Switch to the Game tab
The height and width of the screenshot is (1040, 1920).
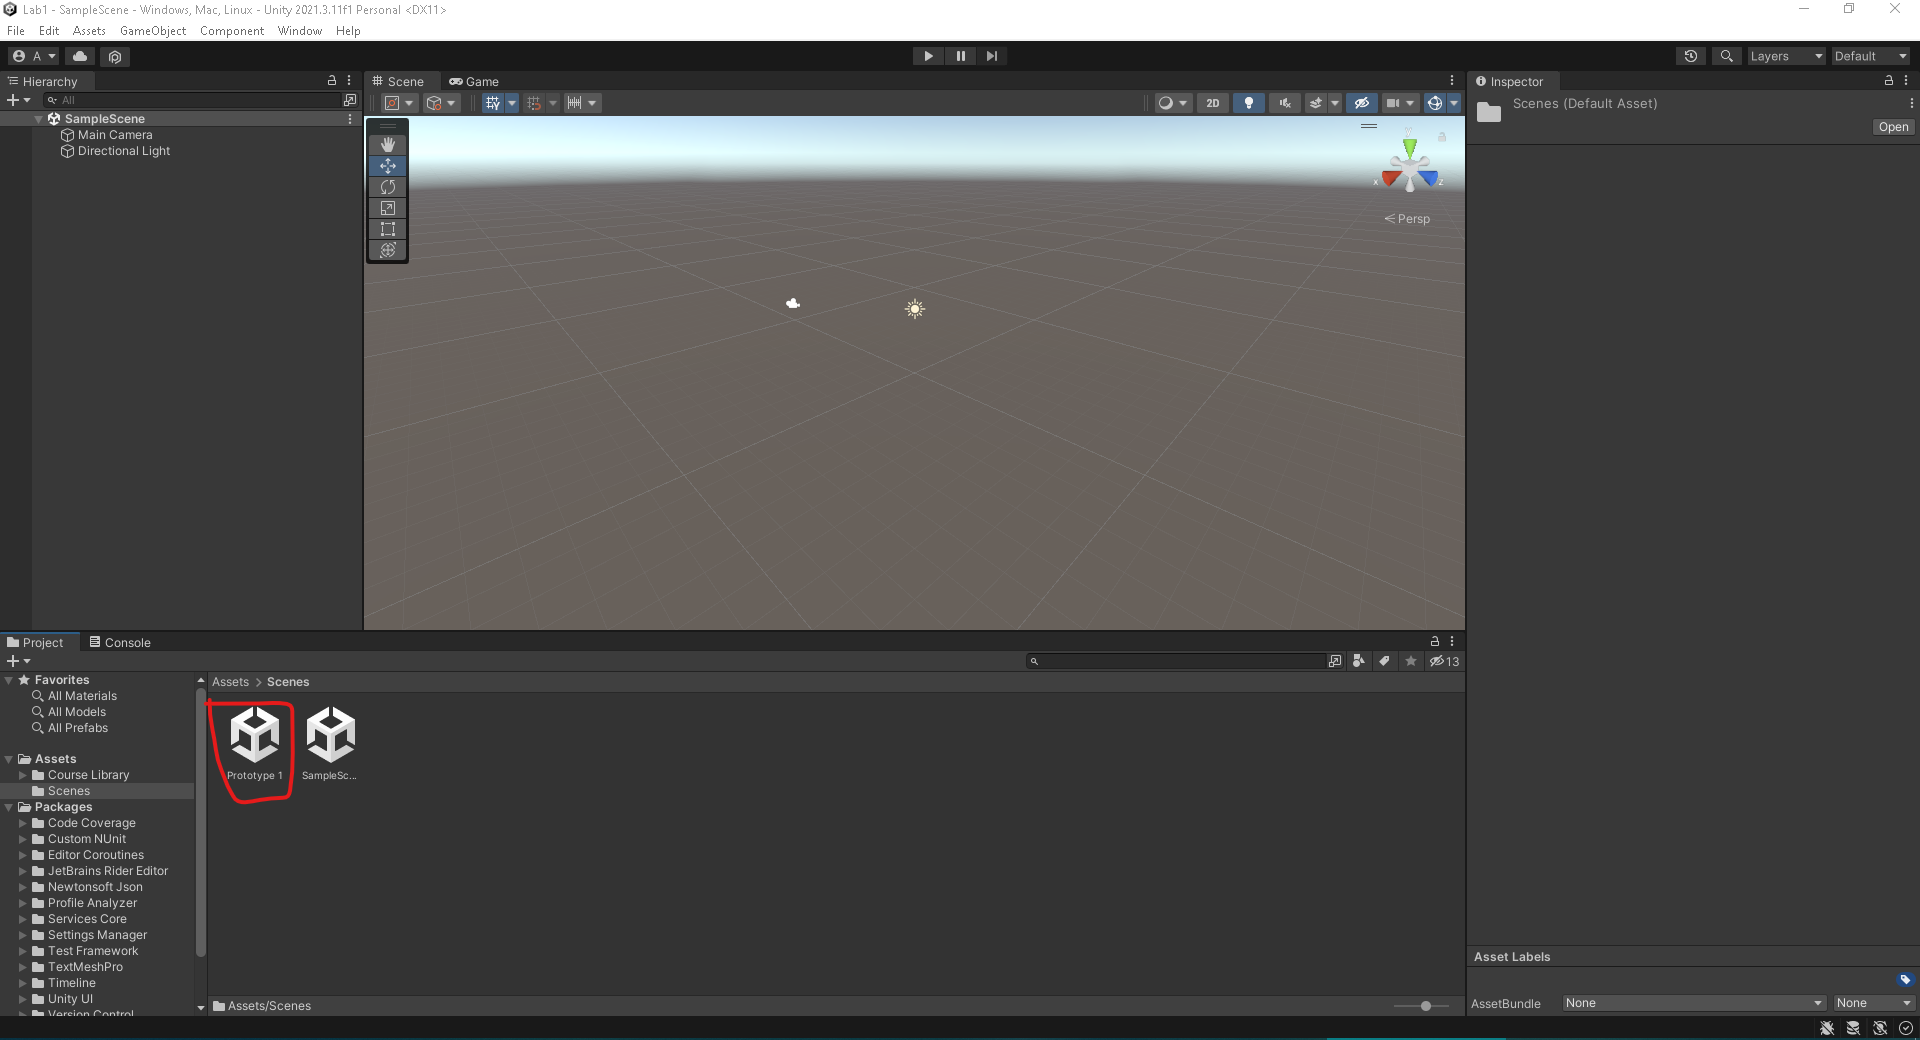pos(474,82)
